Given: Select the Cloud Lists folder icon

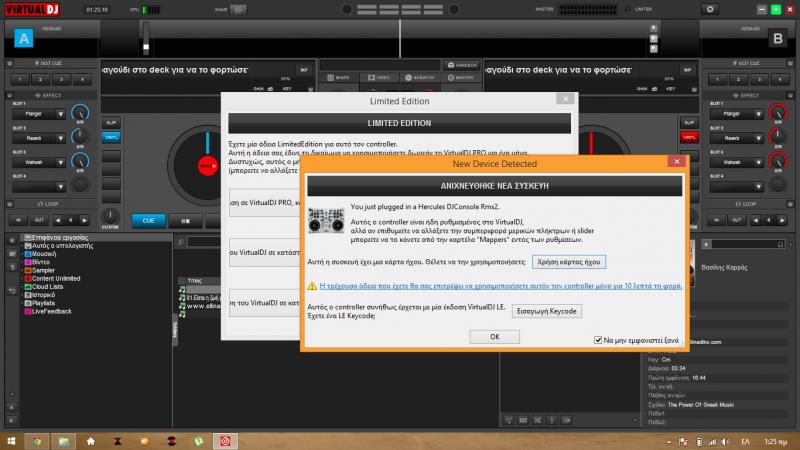Looking at the screenshot, I should (x=28, y=286).
